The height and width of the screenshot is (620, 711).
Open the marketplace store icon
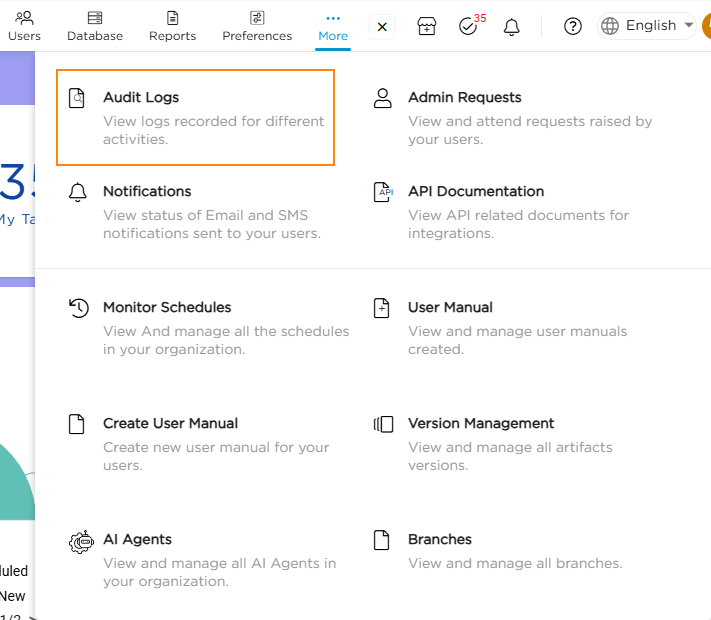427,27
